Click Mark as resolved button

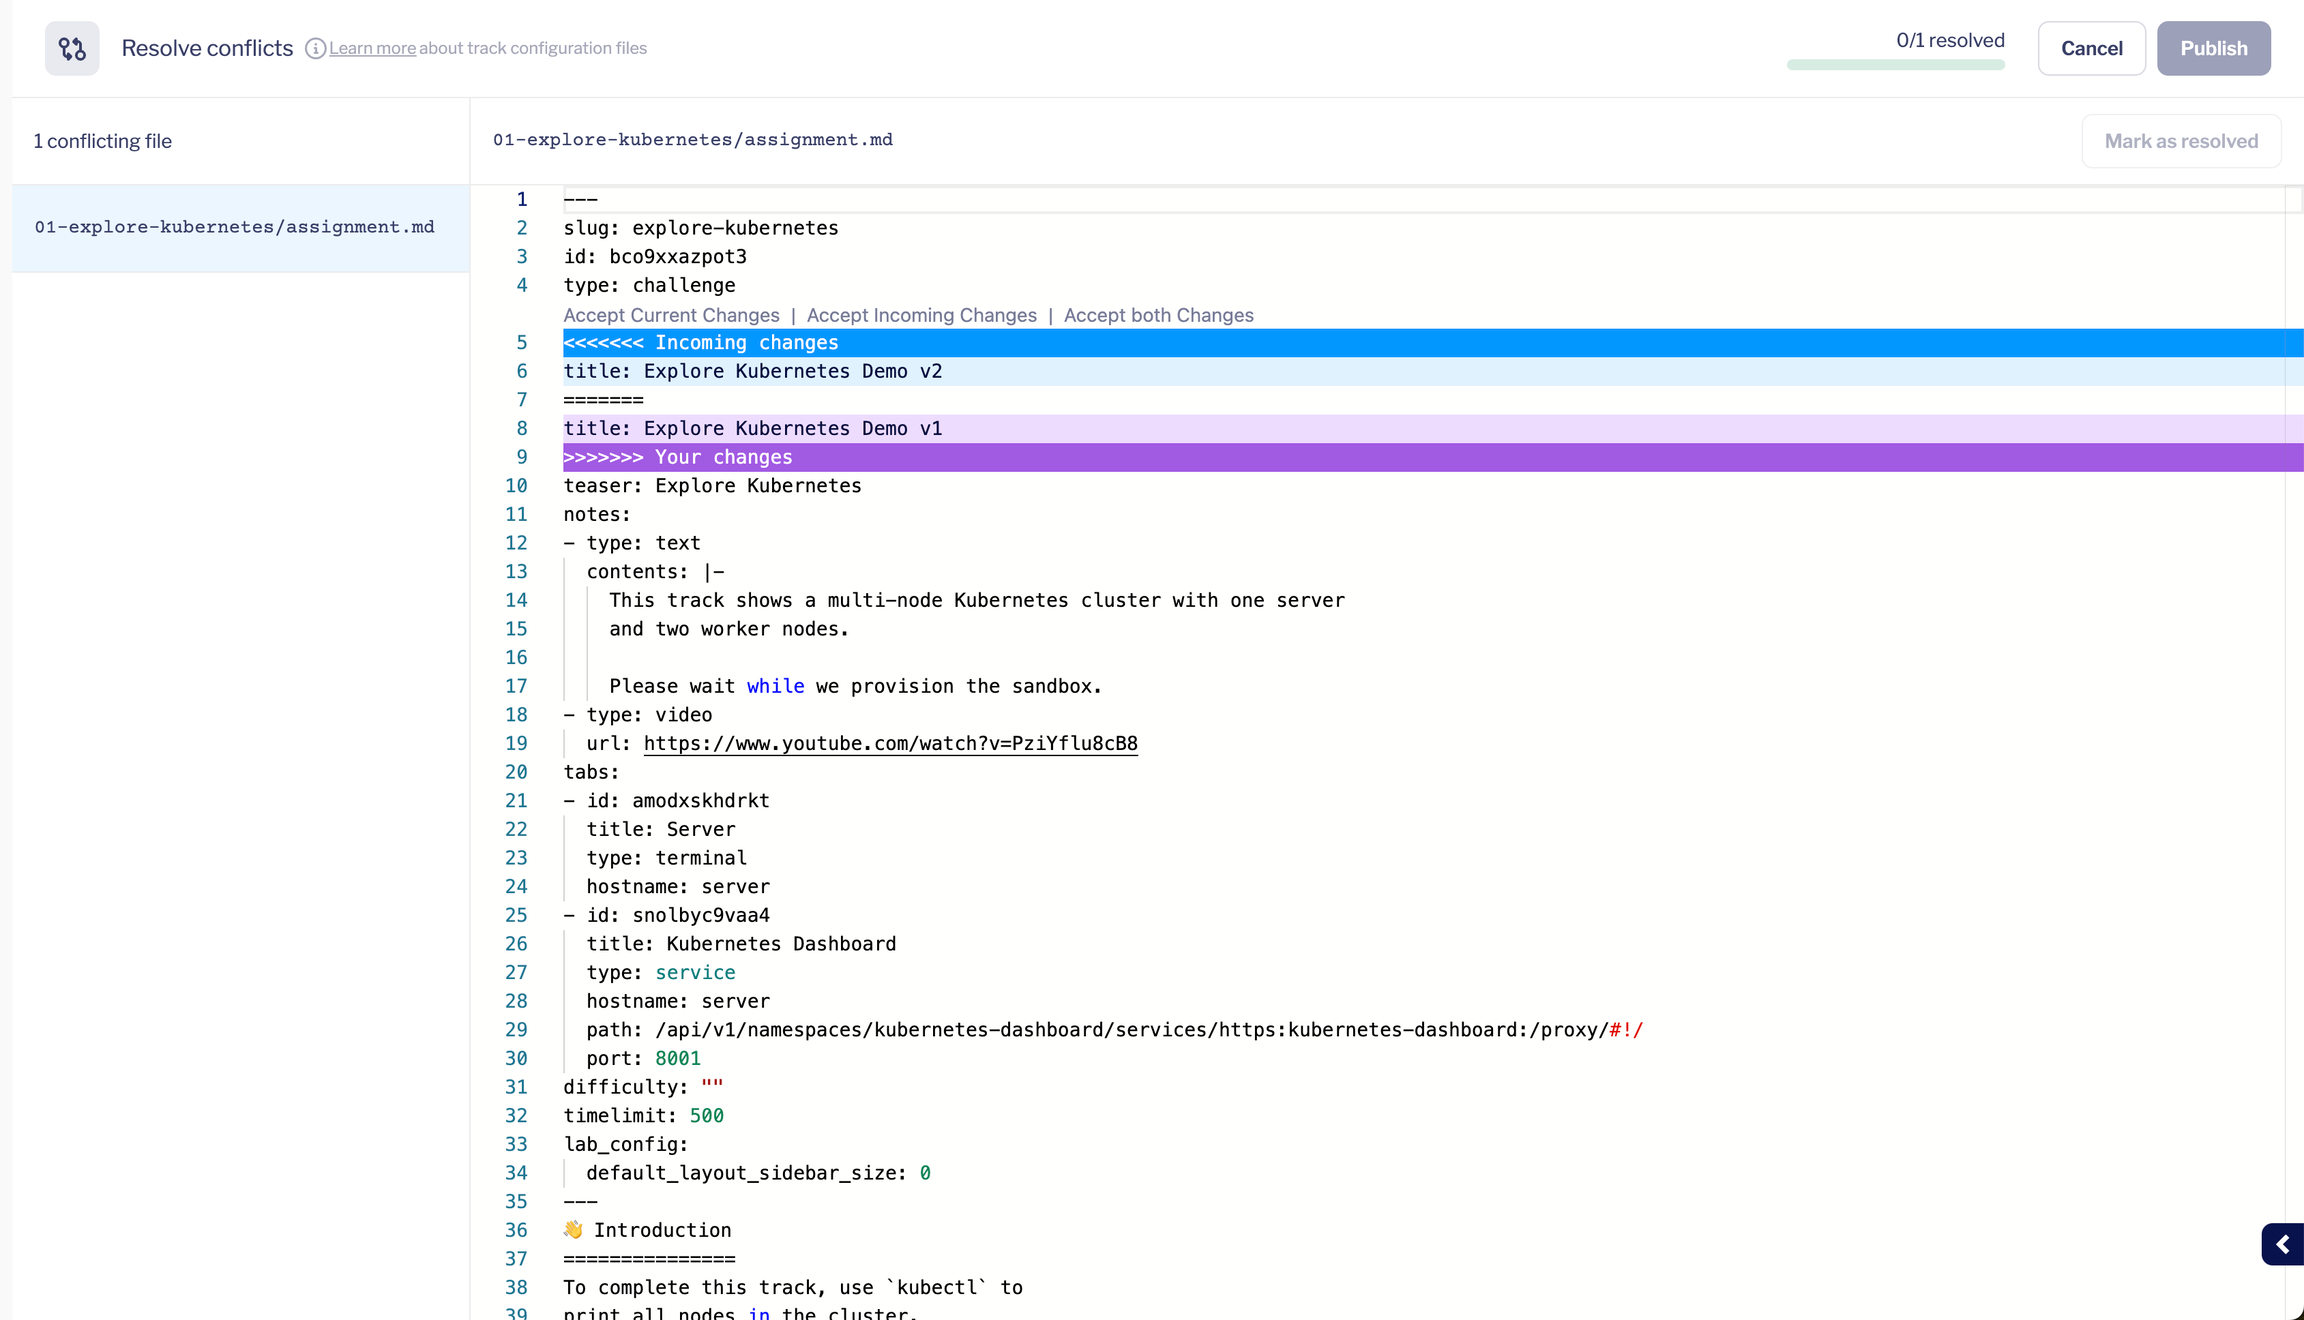(x=2180, y=141)
